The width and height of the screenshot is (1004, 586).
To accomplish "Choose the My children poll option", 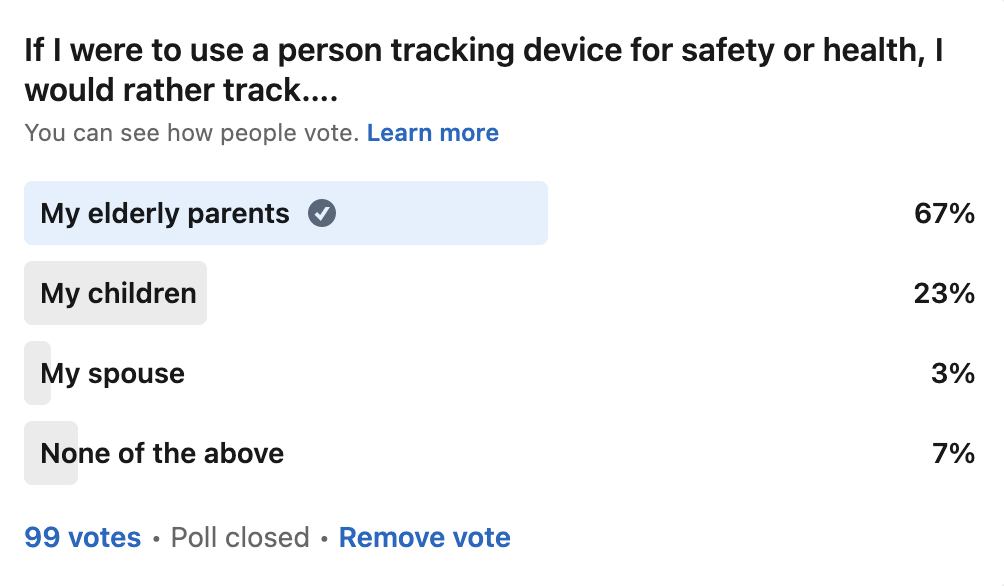I will pyautogui.click(x=118, y=293).
